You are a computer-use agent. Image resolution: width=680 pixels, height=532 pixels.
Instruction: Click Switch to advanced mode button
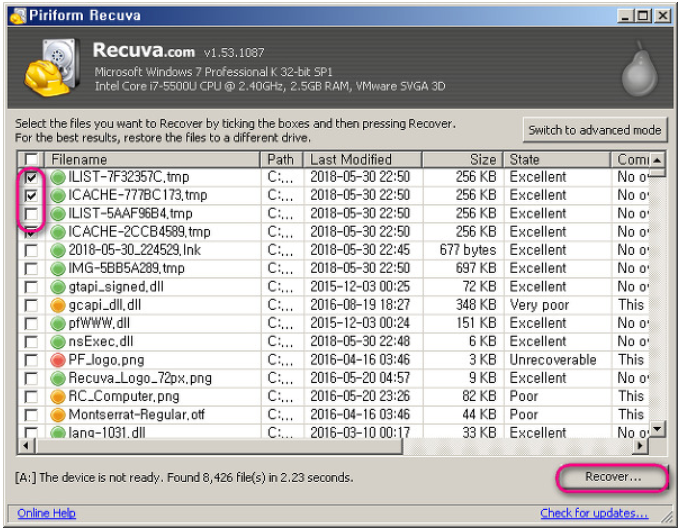click(595, 130)
